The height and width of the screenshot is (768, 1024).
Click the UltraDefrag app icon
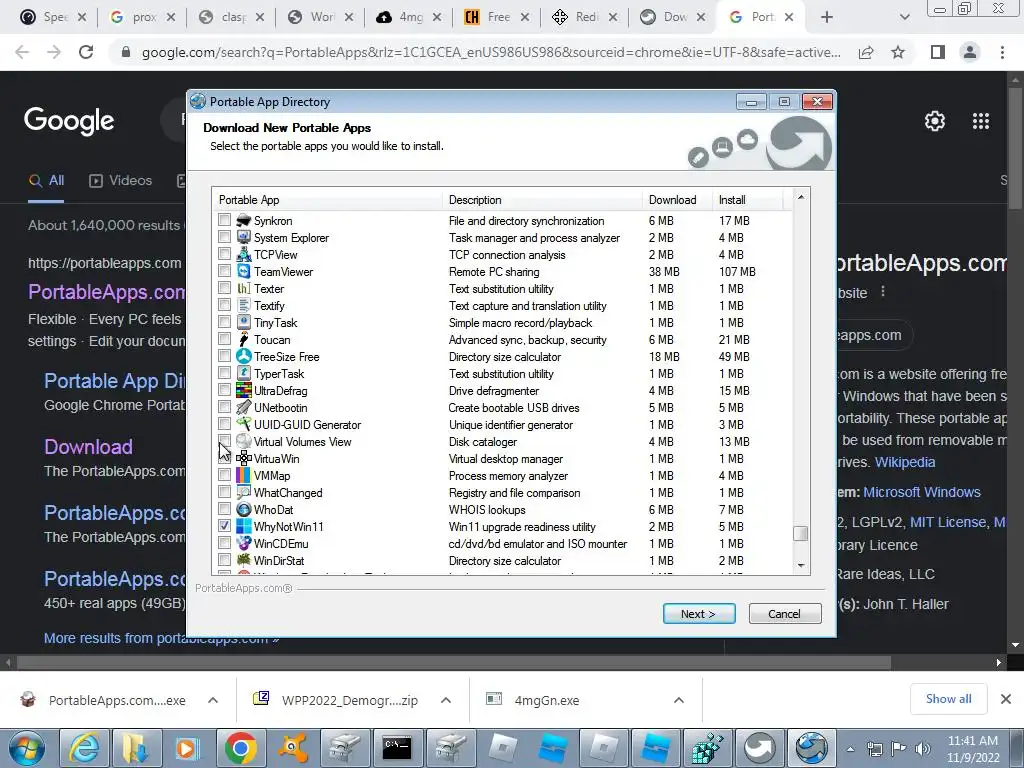[244, 391]
